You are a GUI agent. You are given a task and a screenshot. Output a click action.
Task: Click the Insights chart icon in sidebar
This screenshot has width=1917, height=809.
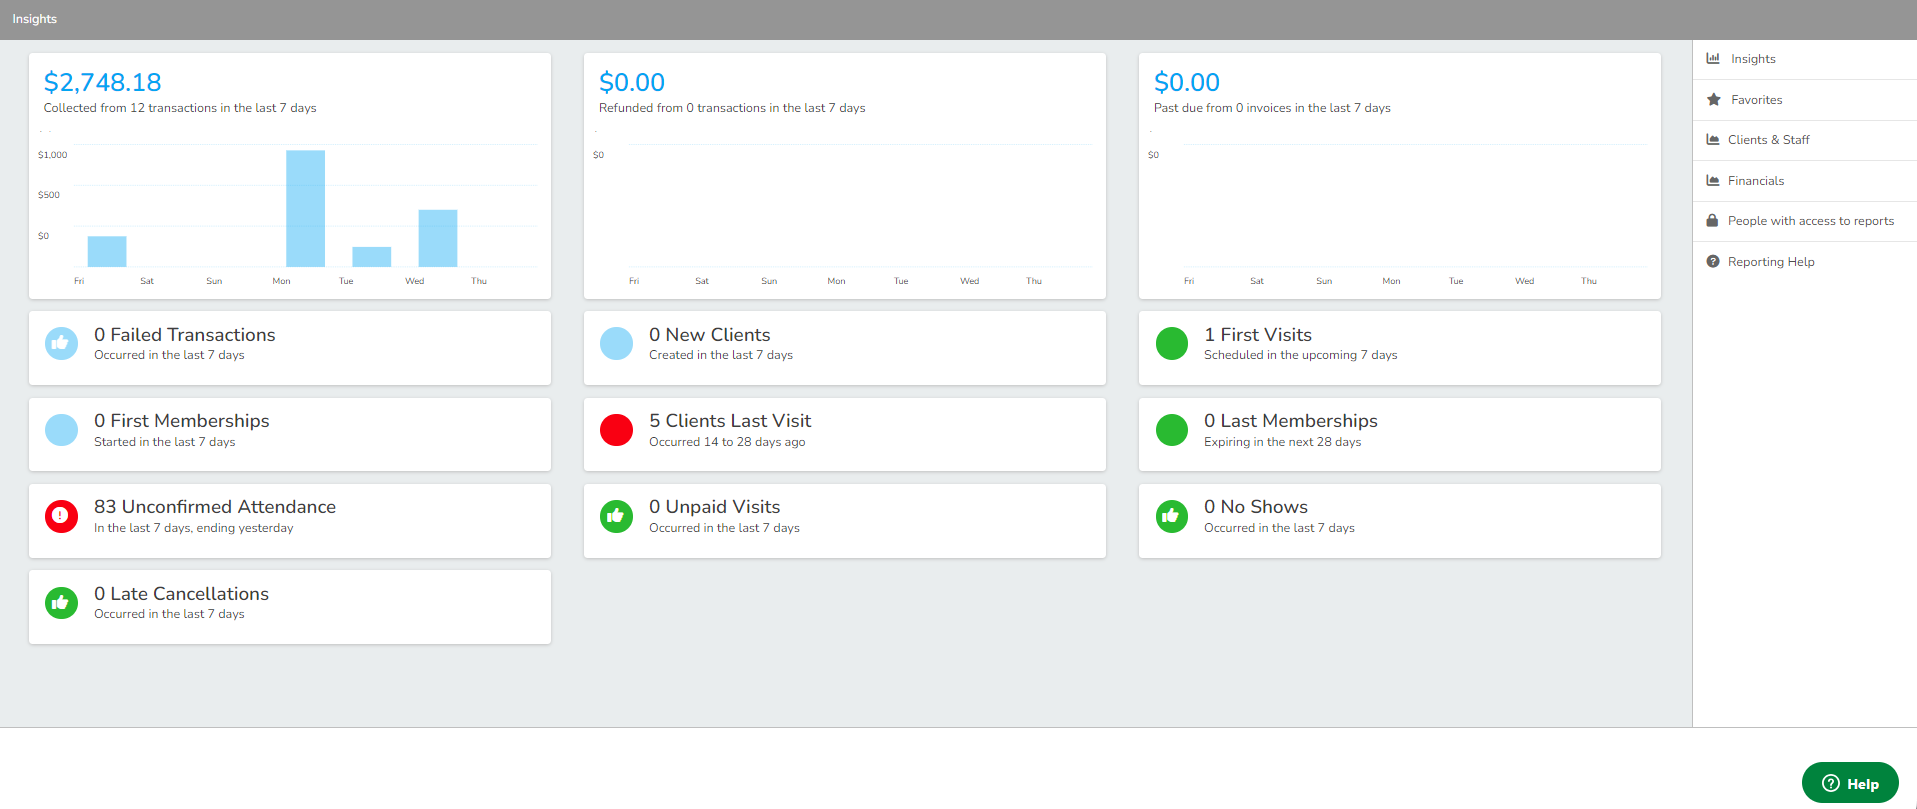coord(1713,59)
